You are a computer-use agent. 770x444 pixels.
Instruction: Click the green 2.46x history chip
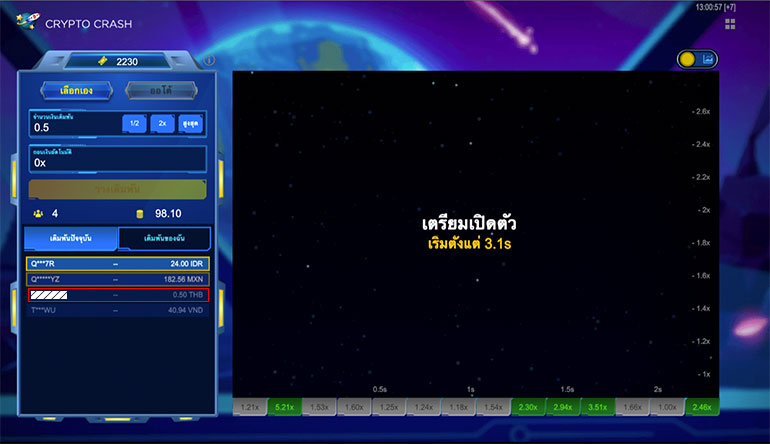[702, 407]
